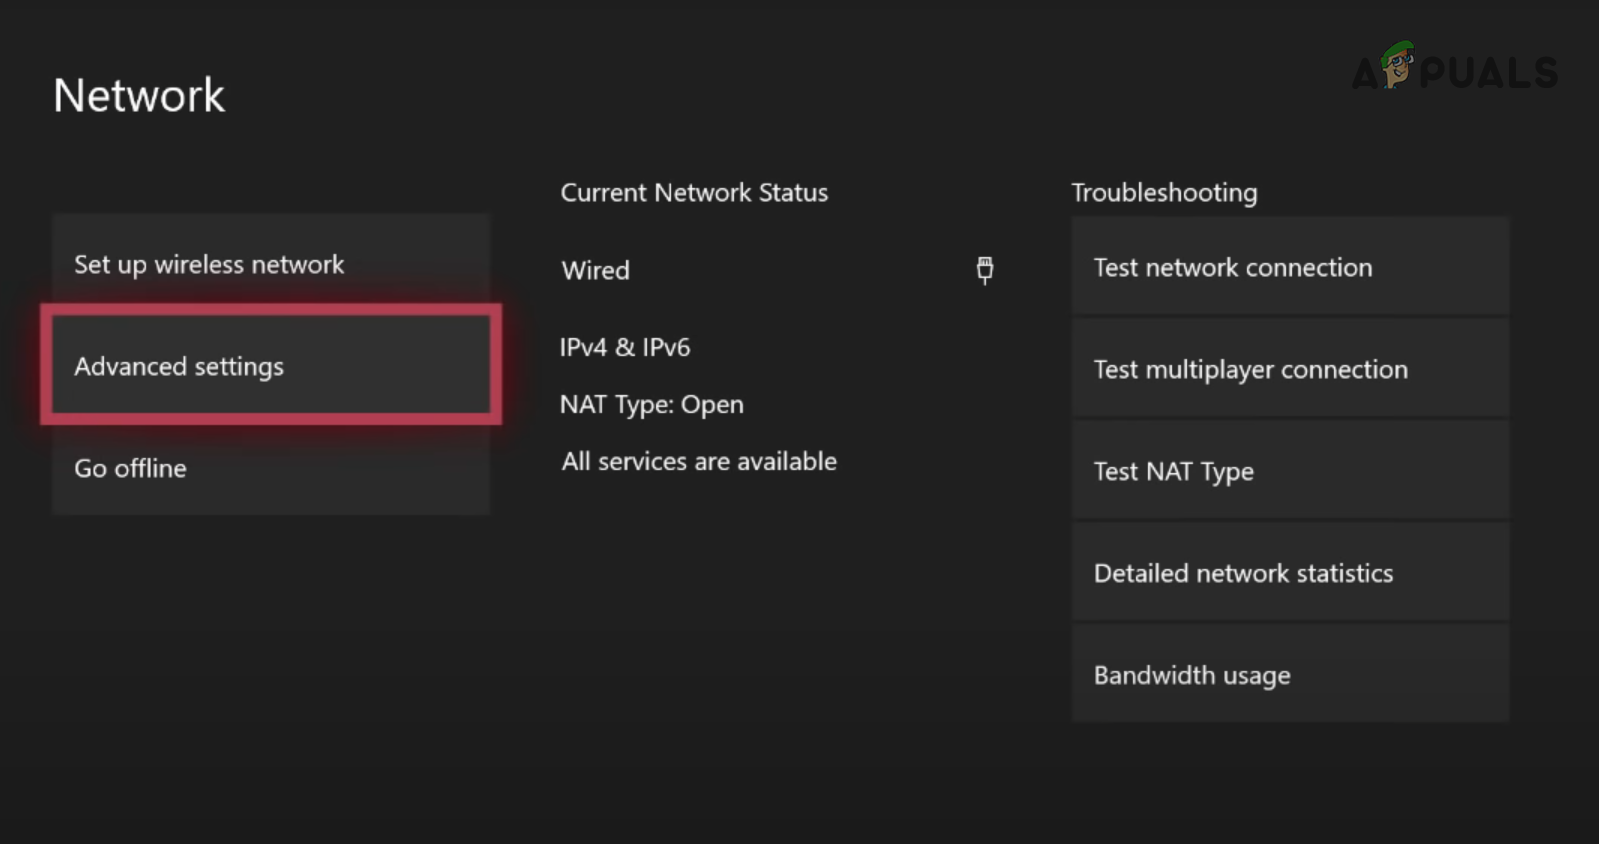This screenshot has height=844, width=1599.
Task: Run Test network connection
Action: coord(1290,267)
